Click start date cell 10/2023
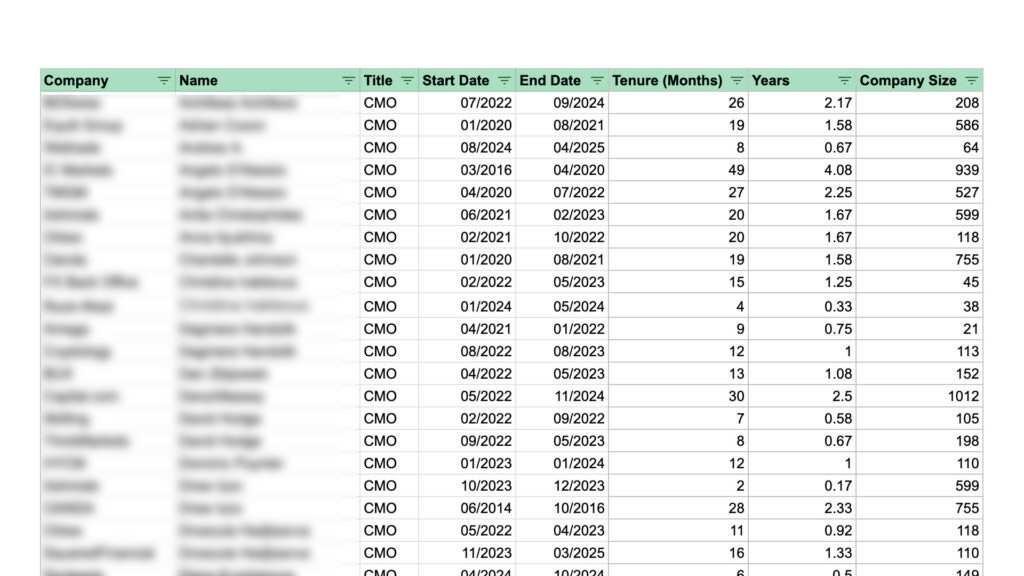1024x576 pixels. click(x=467, y=486)
